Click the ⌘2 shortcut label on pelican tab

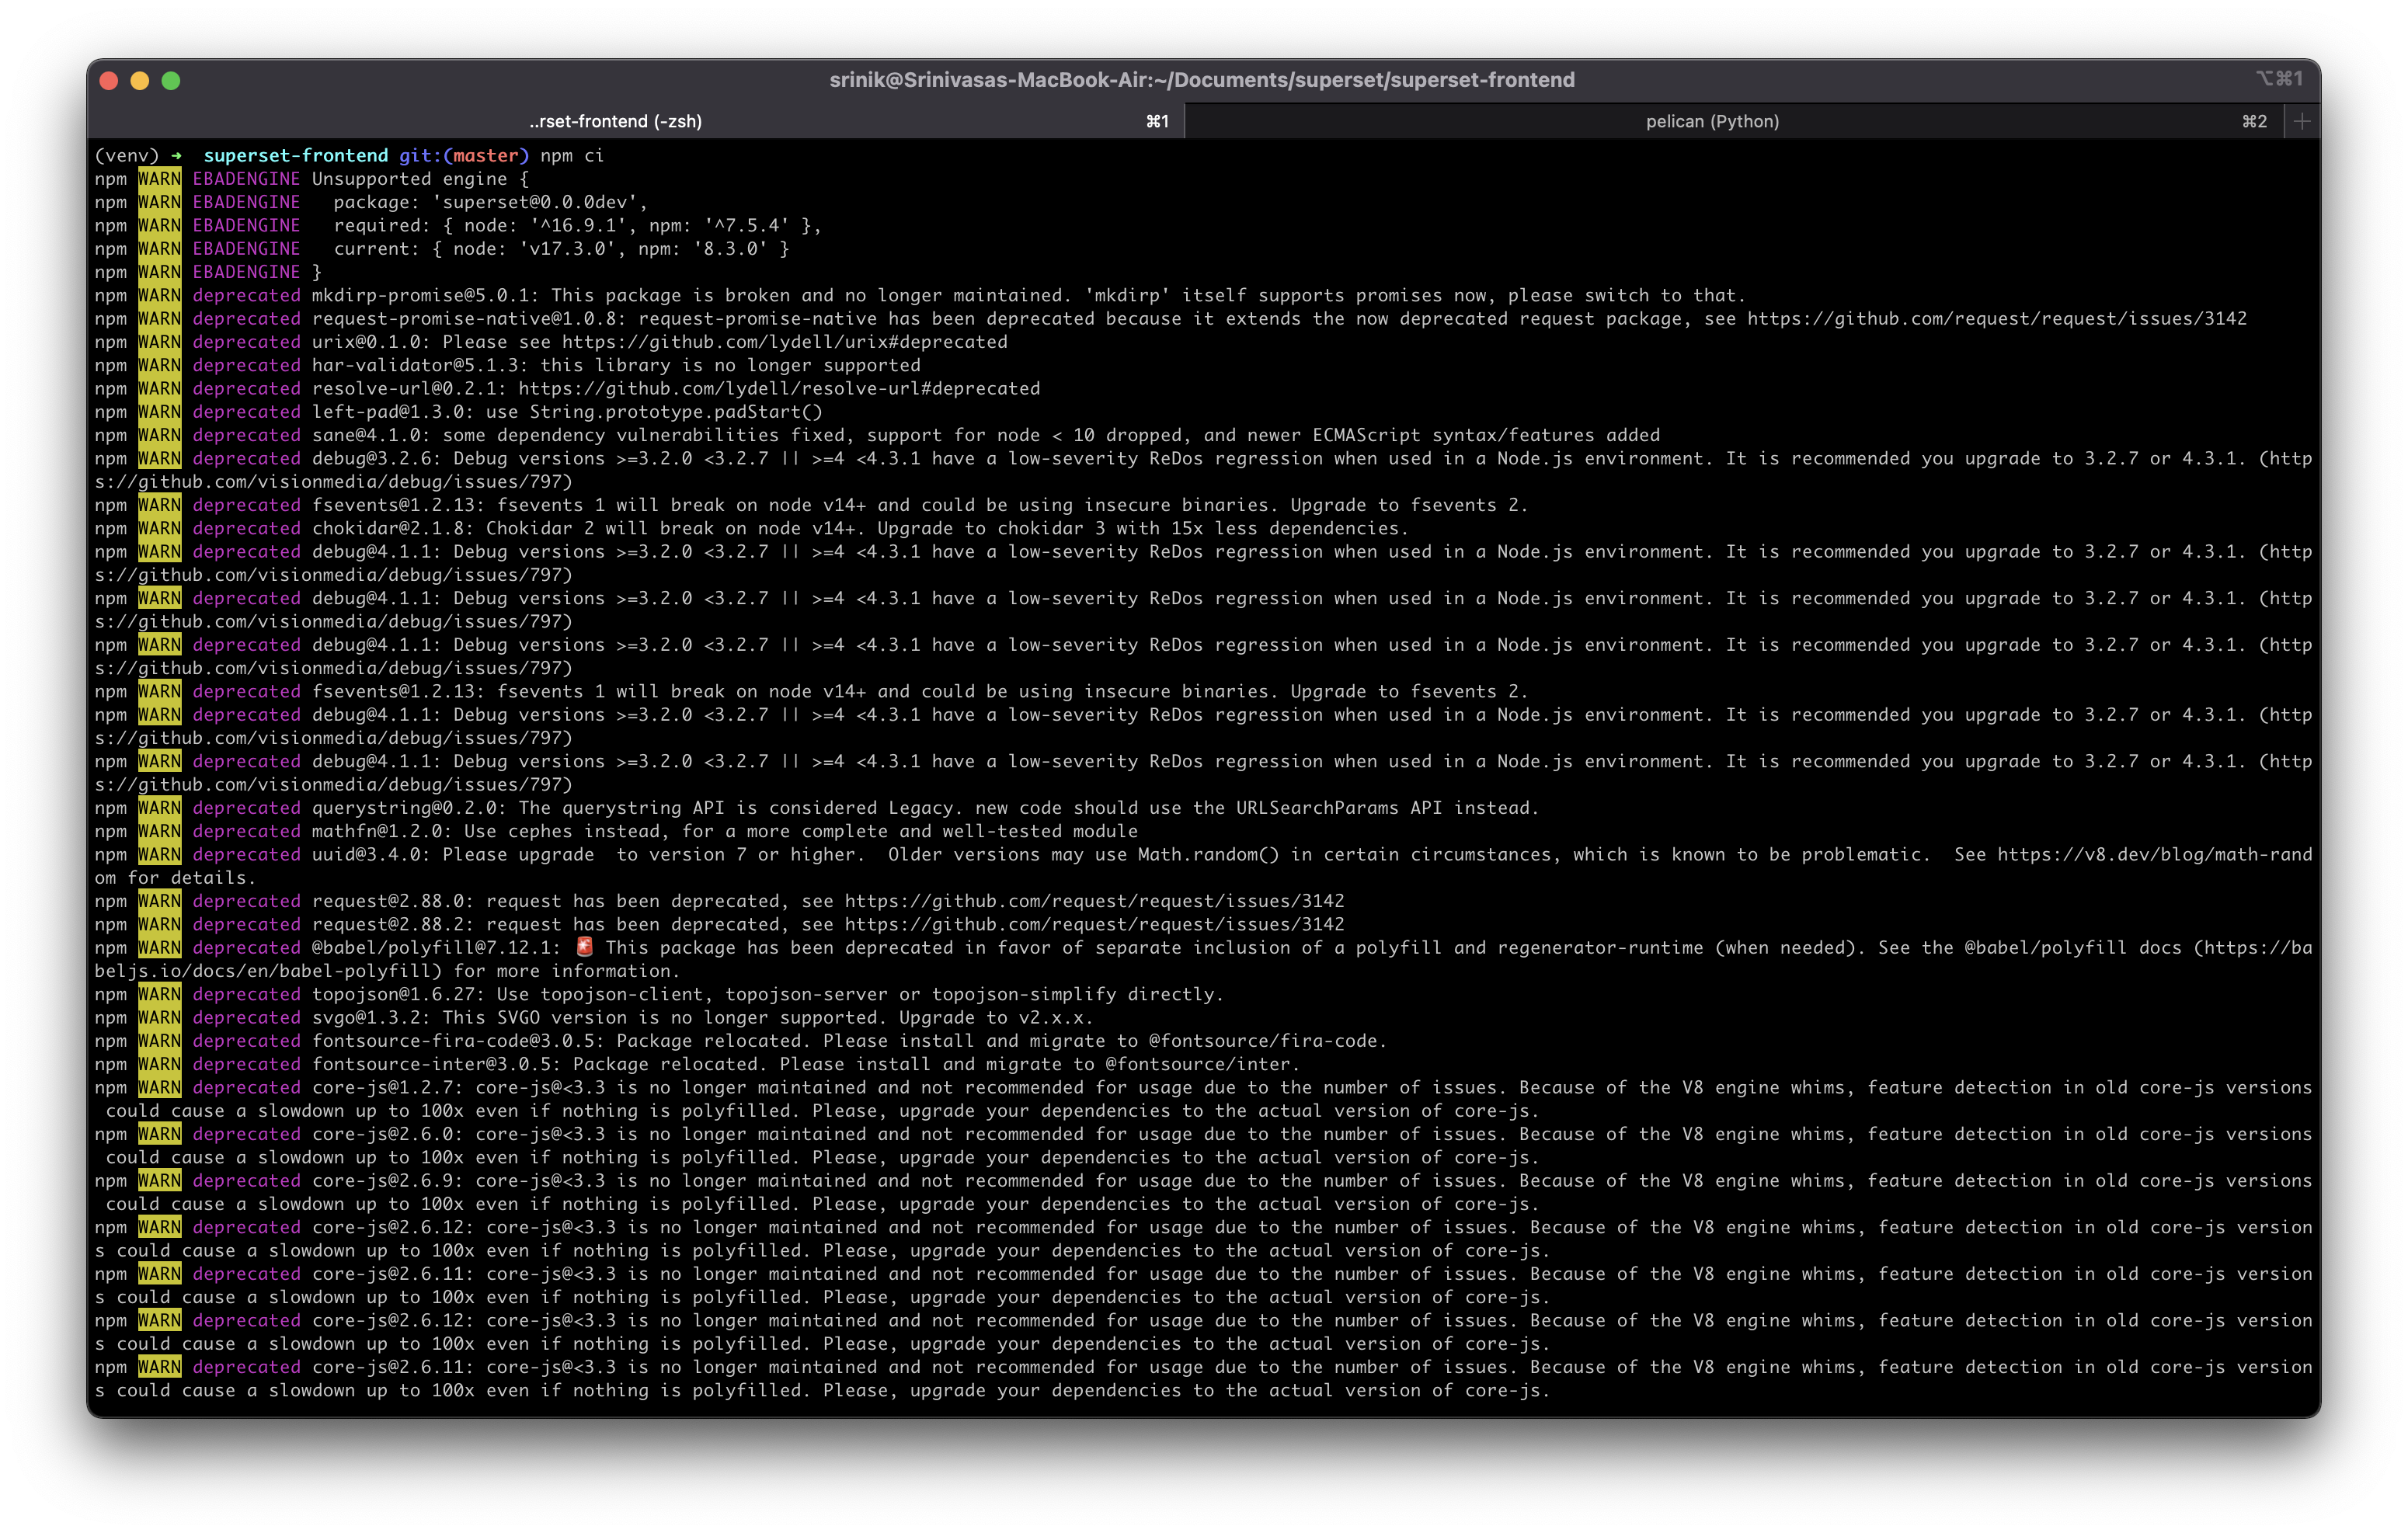click(x=2254, y=121)
